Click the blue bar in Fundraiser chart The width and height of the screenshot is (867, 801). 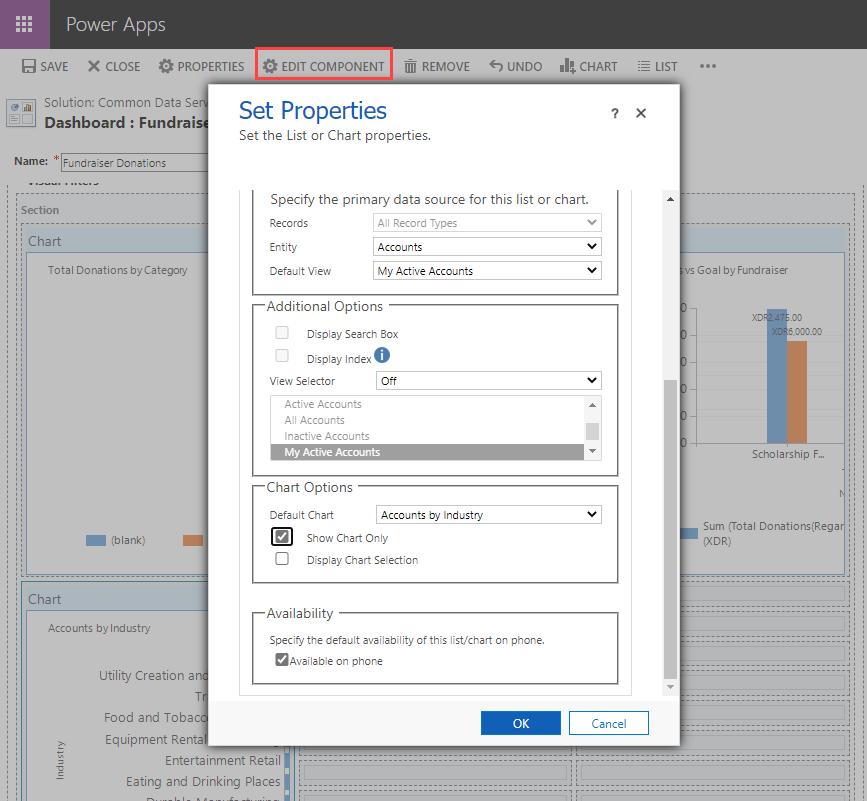[x=776, y=376]
